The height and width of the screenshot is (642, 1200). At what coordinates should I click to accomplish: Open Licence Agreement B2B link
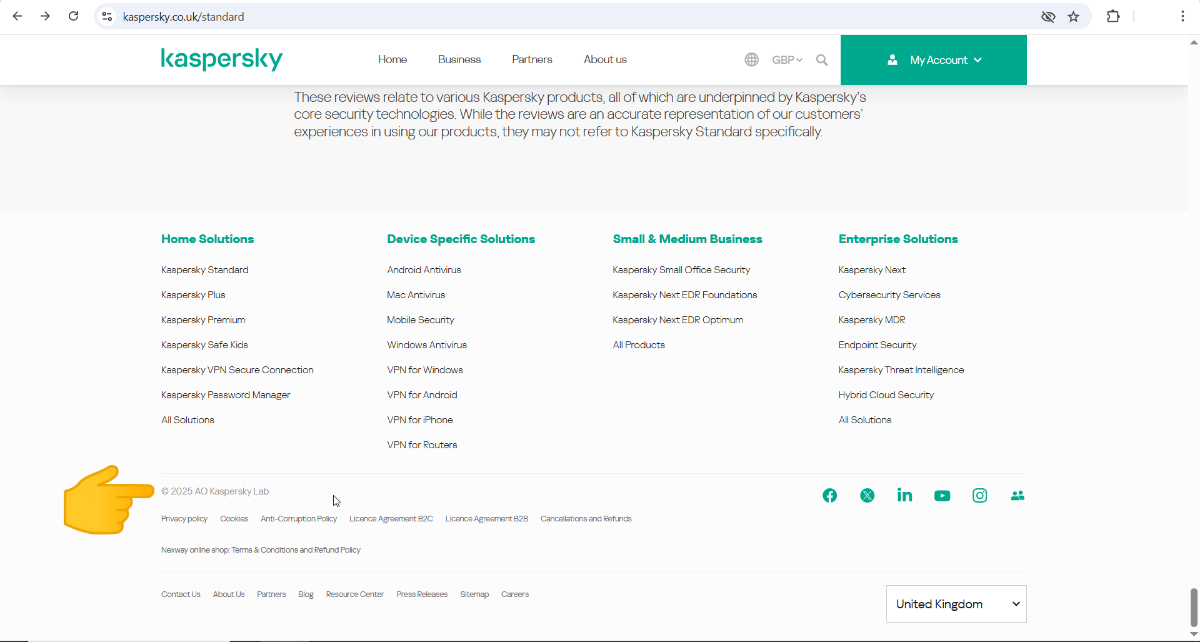coord(487,519)
